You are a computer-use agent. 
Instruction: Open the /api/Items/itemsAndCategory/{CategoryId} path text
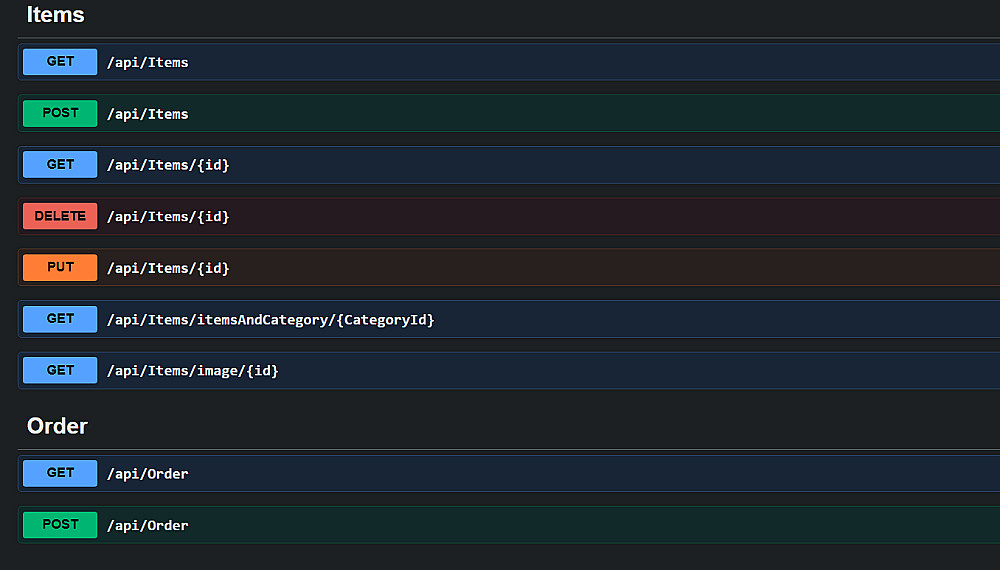pyautogui.click(x=271, y=320)
